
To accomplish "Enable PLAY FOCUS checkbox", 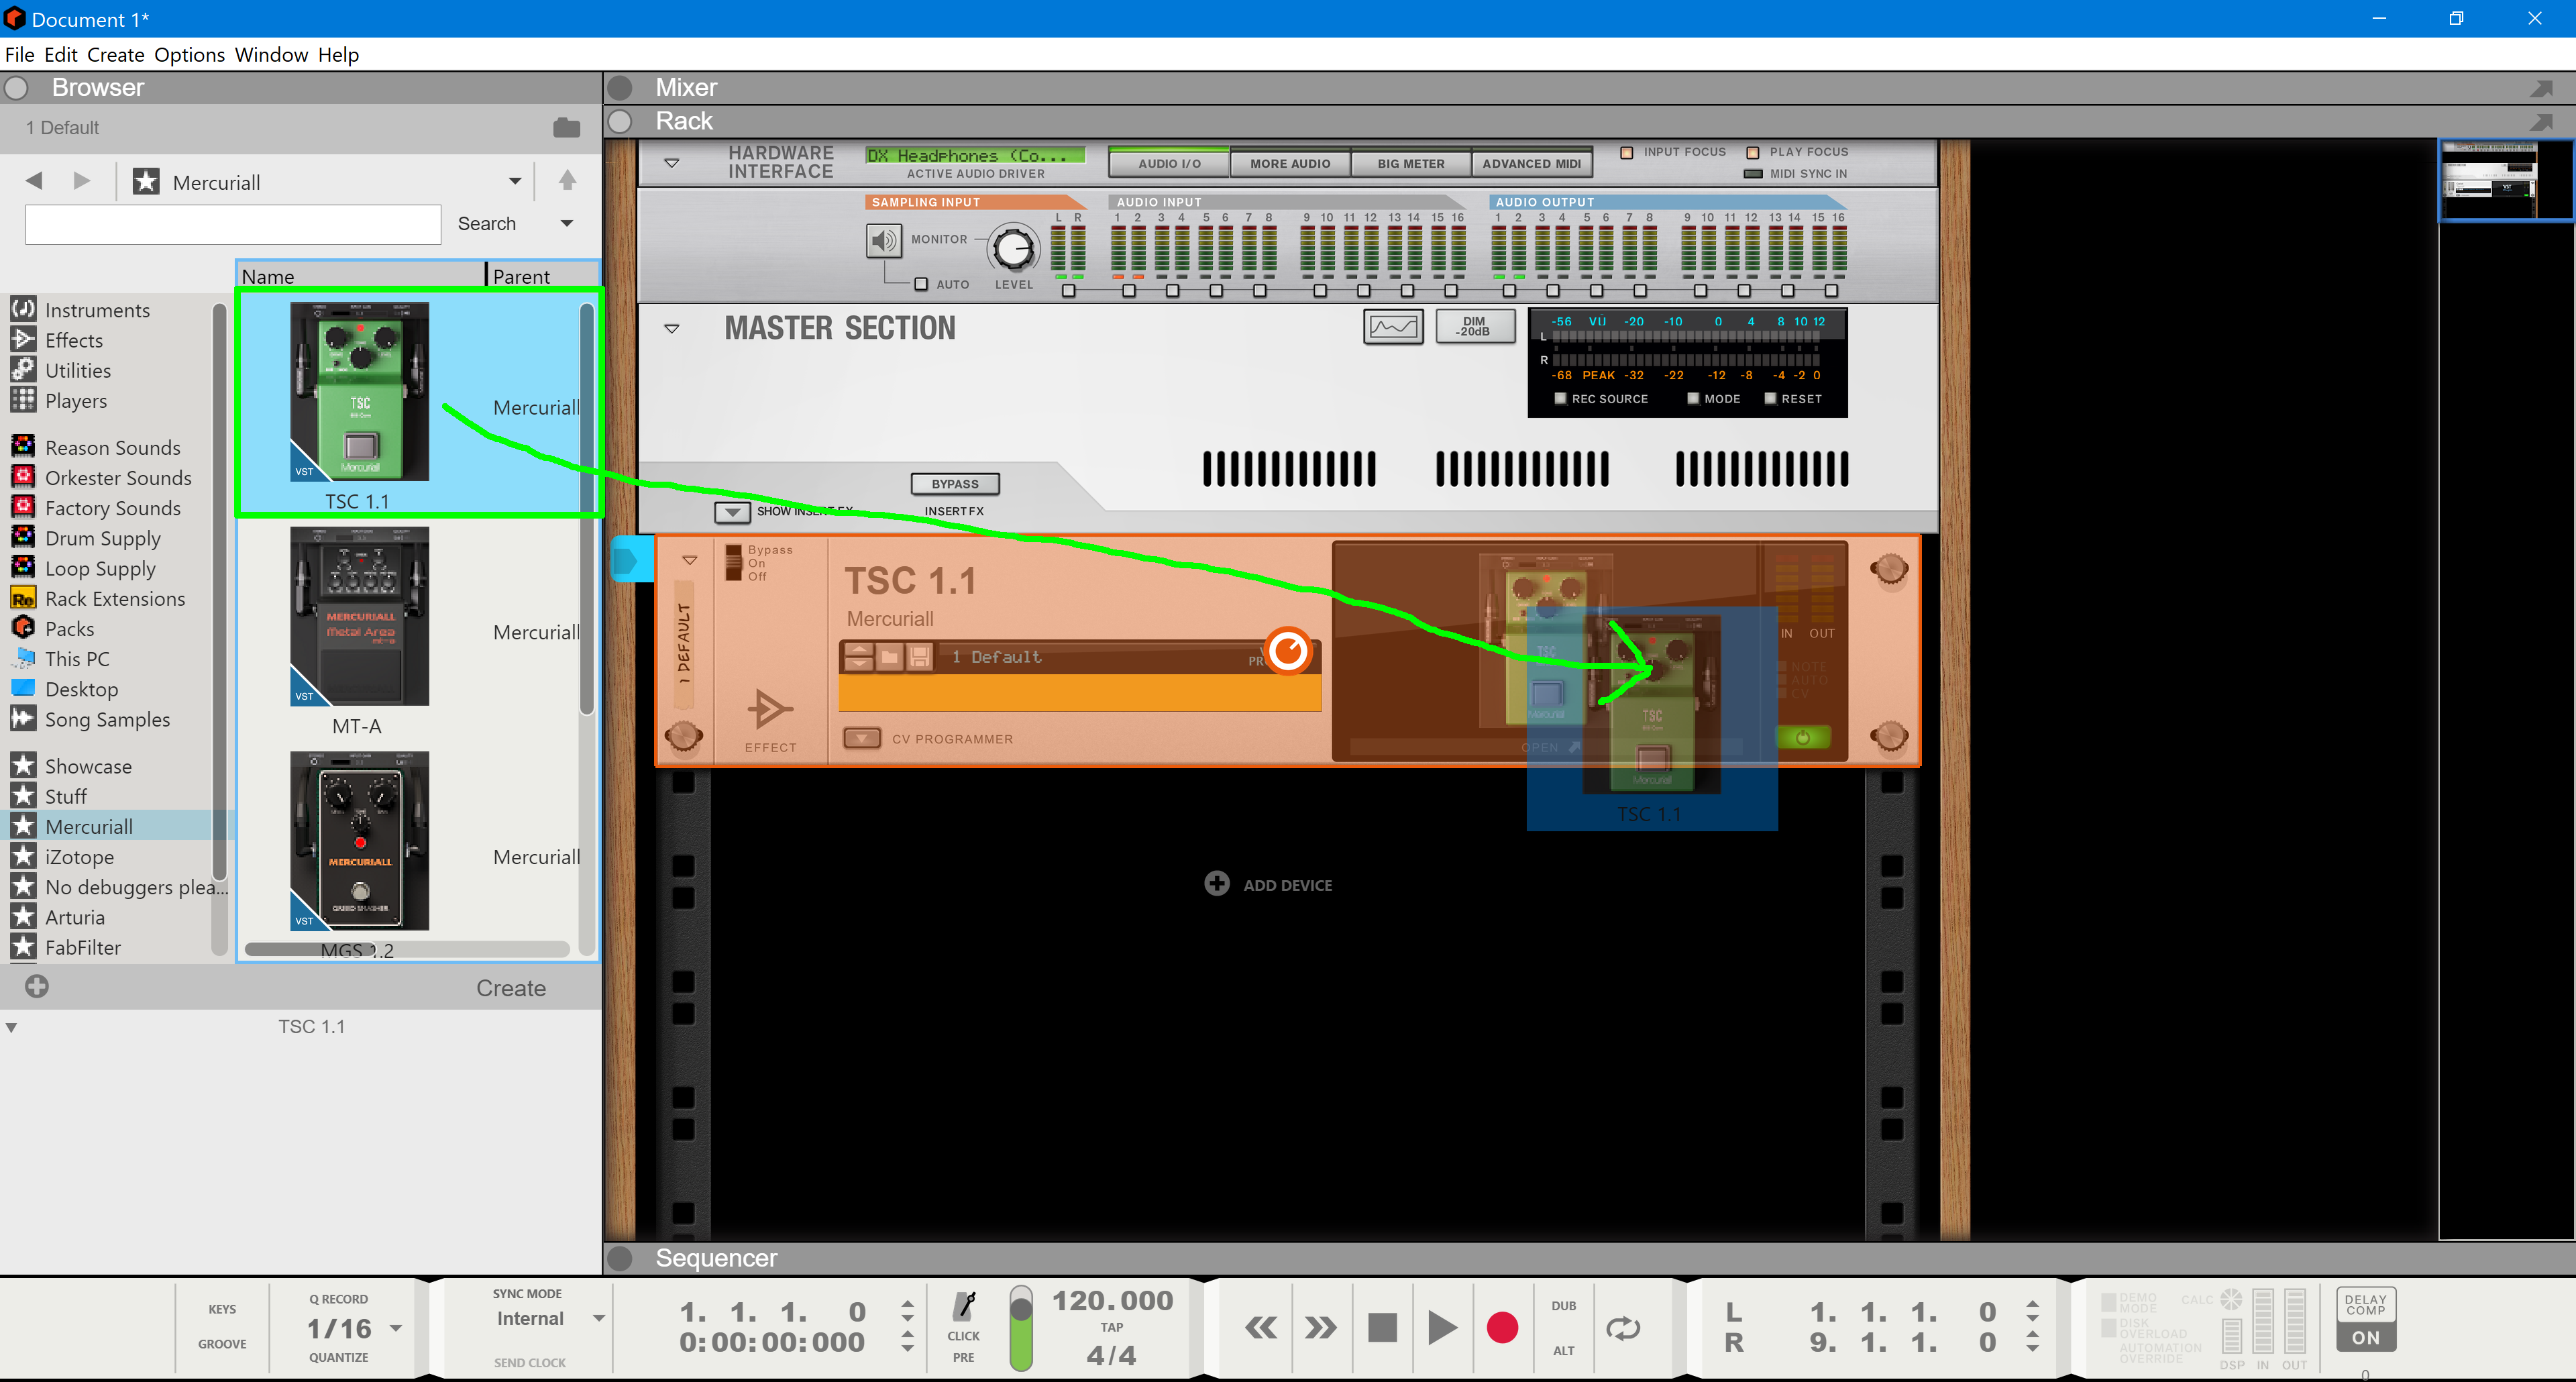I will pos(1752,152).
